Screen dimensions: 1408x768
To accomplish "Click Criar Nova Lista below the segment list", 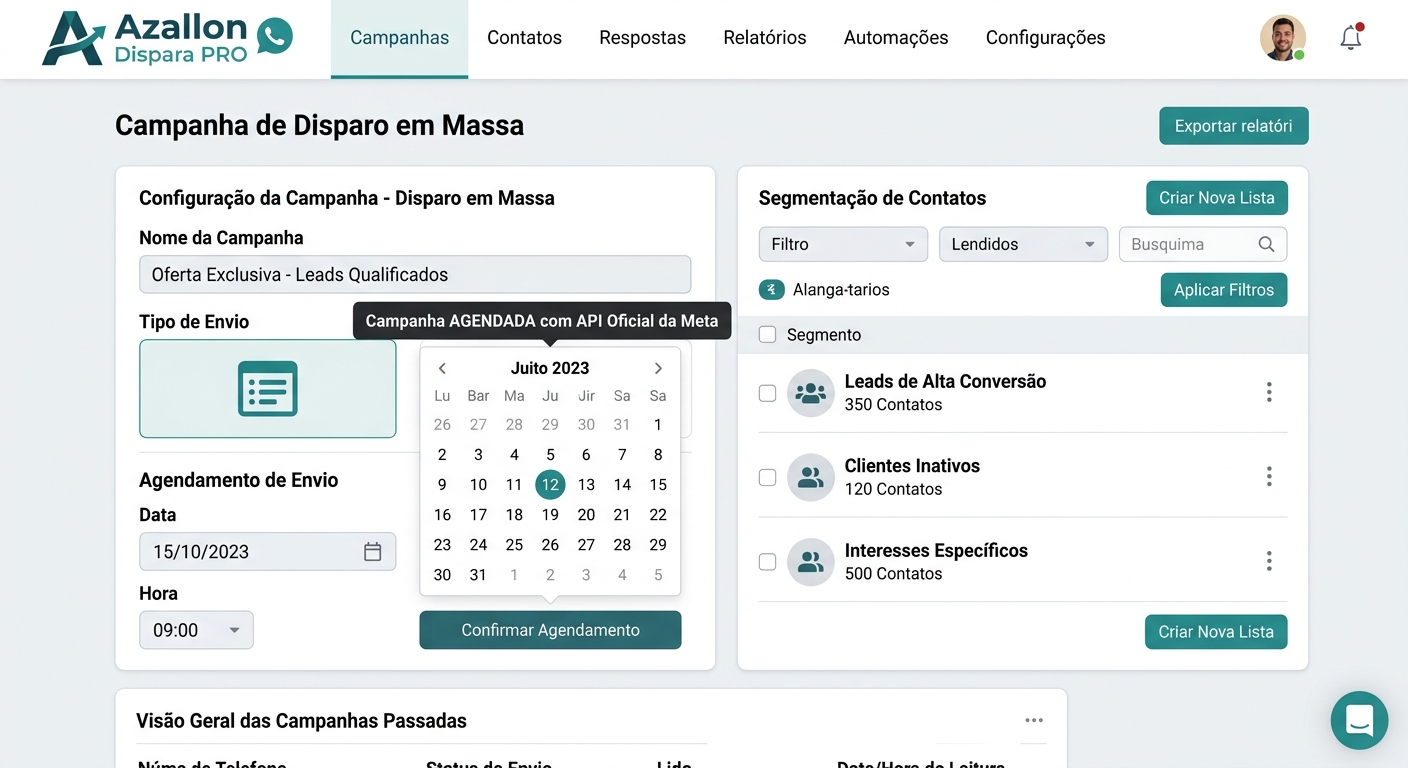I will [1216, 632].
